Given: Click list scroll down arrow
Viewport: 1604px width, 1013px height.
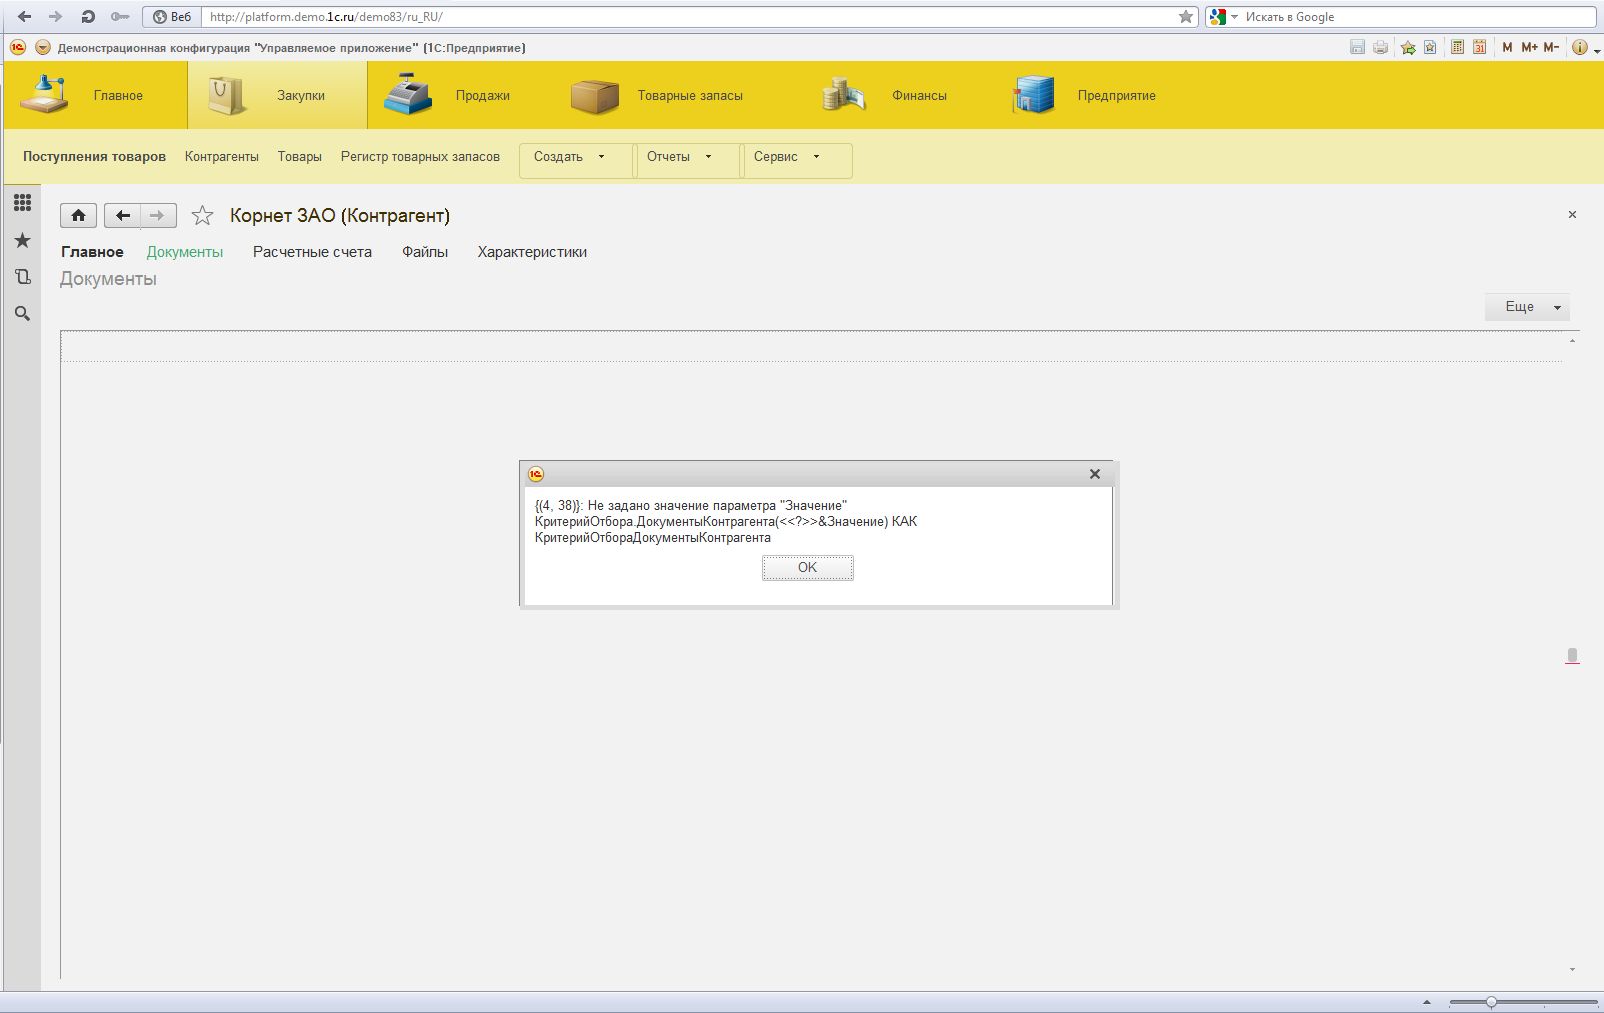Looking at the screenshot, I should pos(1572,969).
